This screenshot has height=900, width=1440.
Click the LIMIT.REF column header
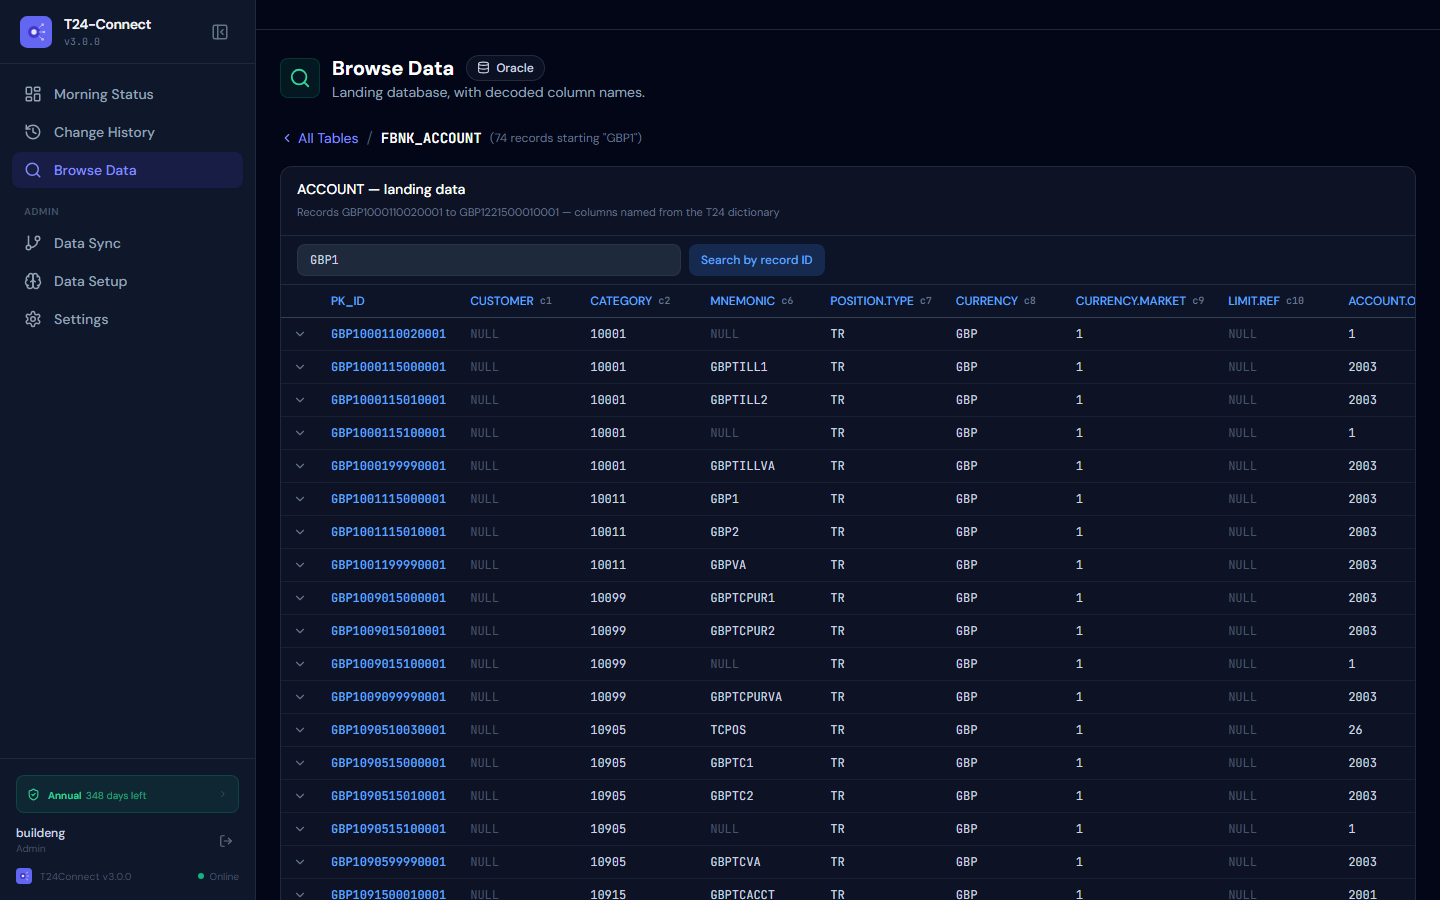[1266, 301]
